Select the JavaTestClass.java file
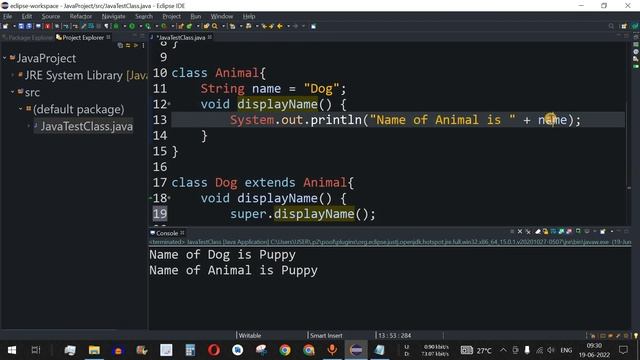Viewport: 640px width, 360px height. [x=87, y=127]
